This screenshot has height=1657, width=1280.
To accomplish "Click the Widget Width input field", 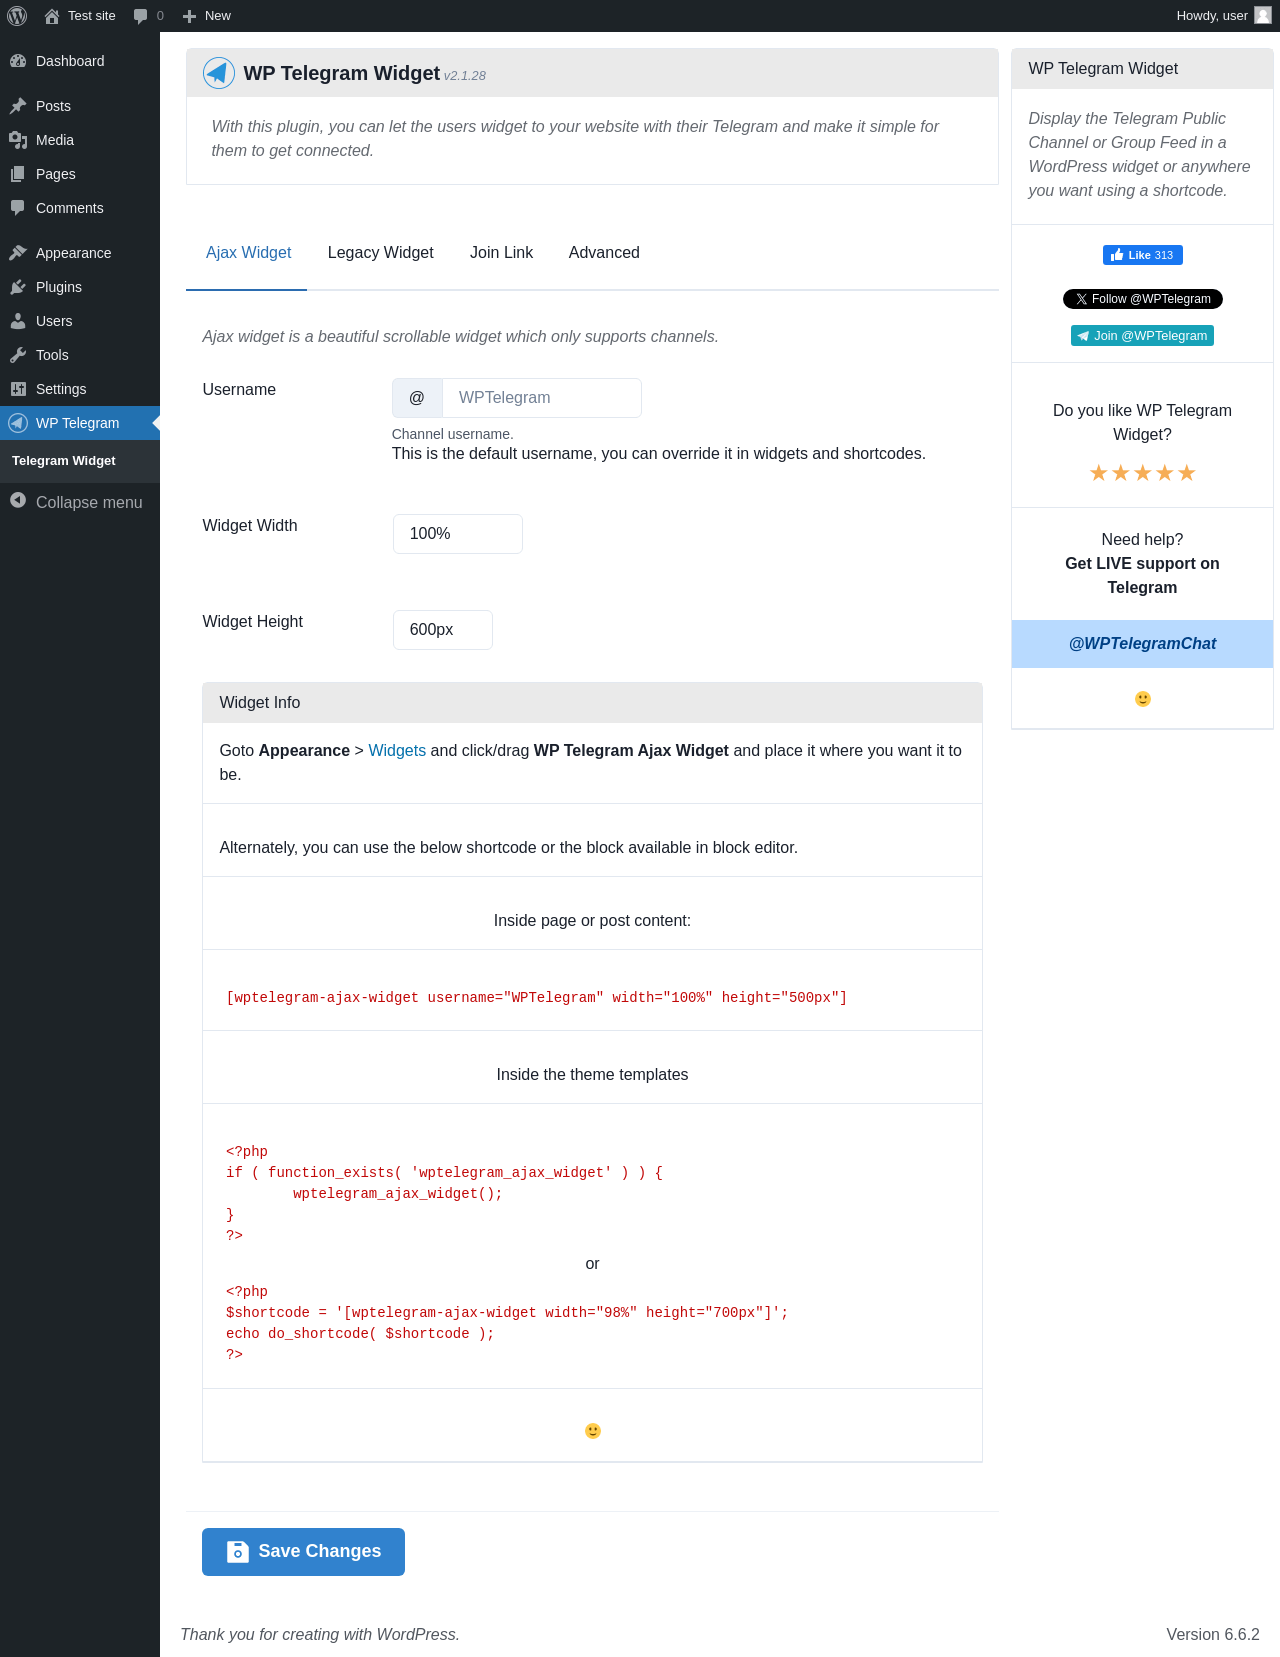I will (x=458, y=534).
